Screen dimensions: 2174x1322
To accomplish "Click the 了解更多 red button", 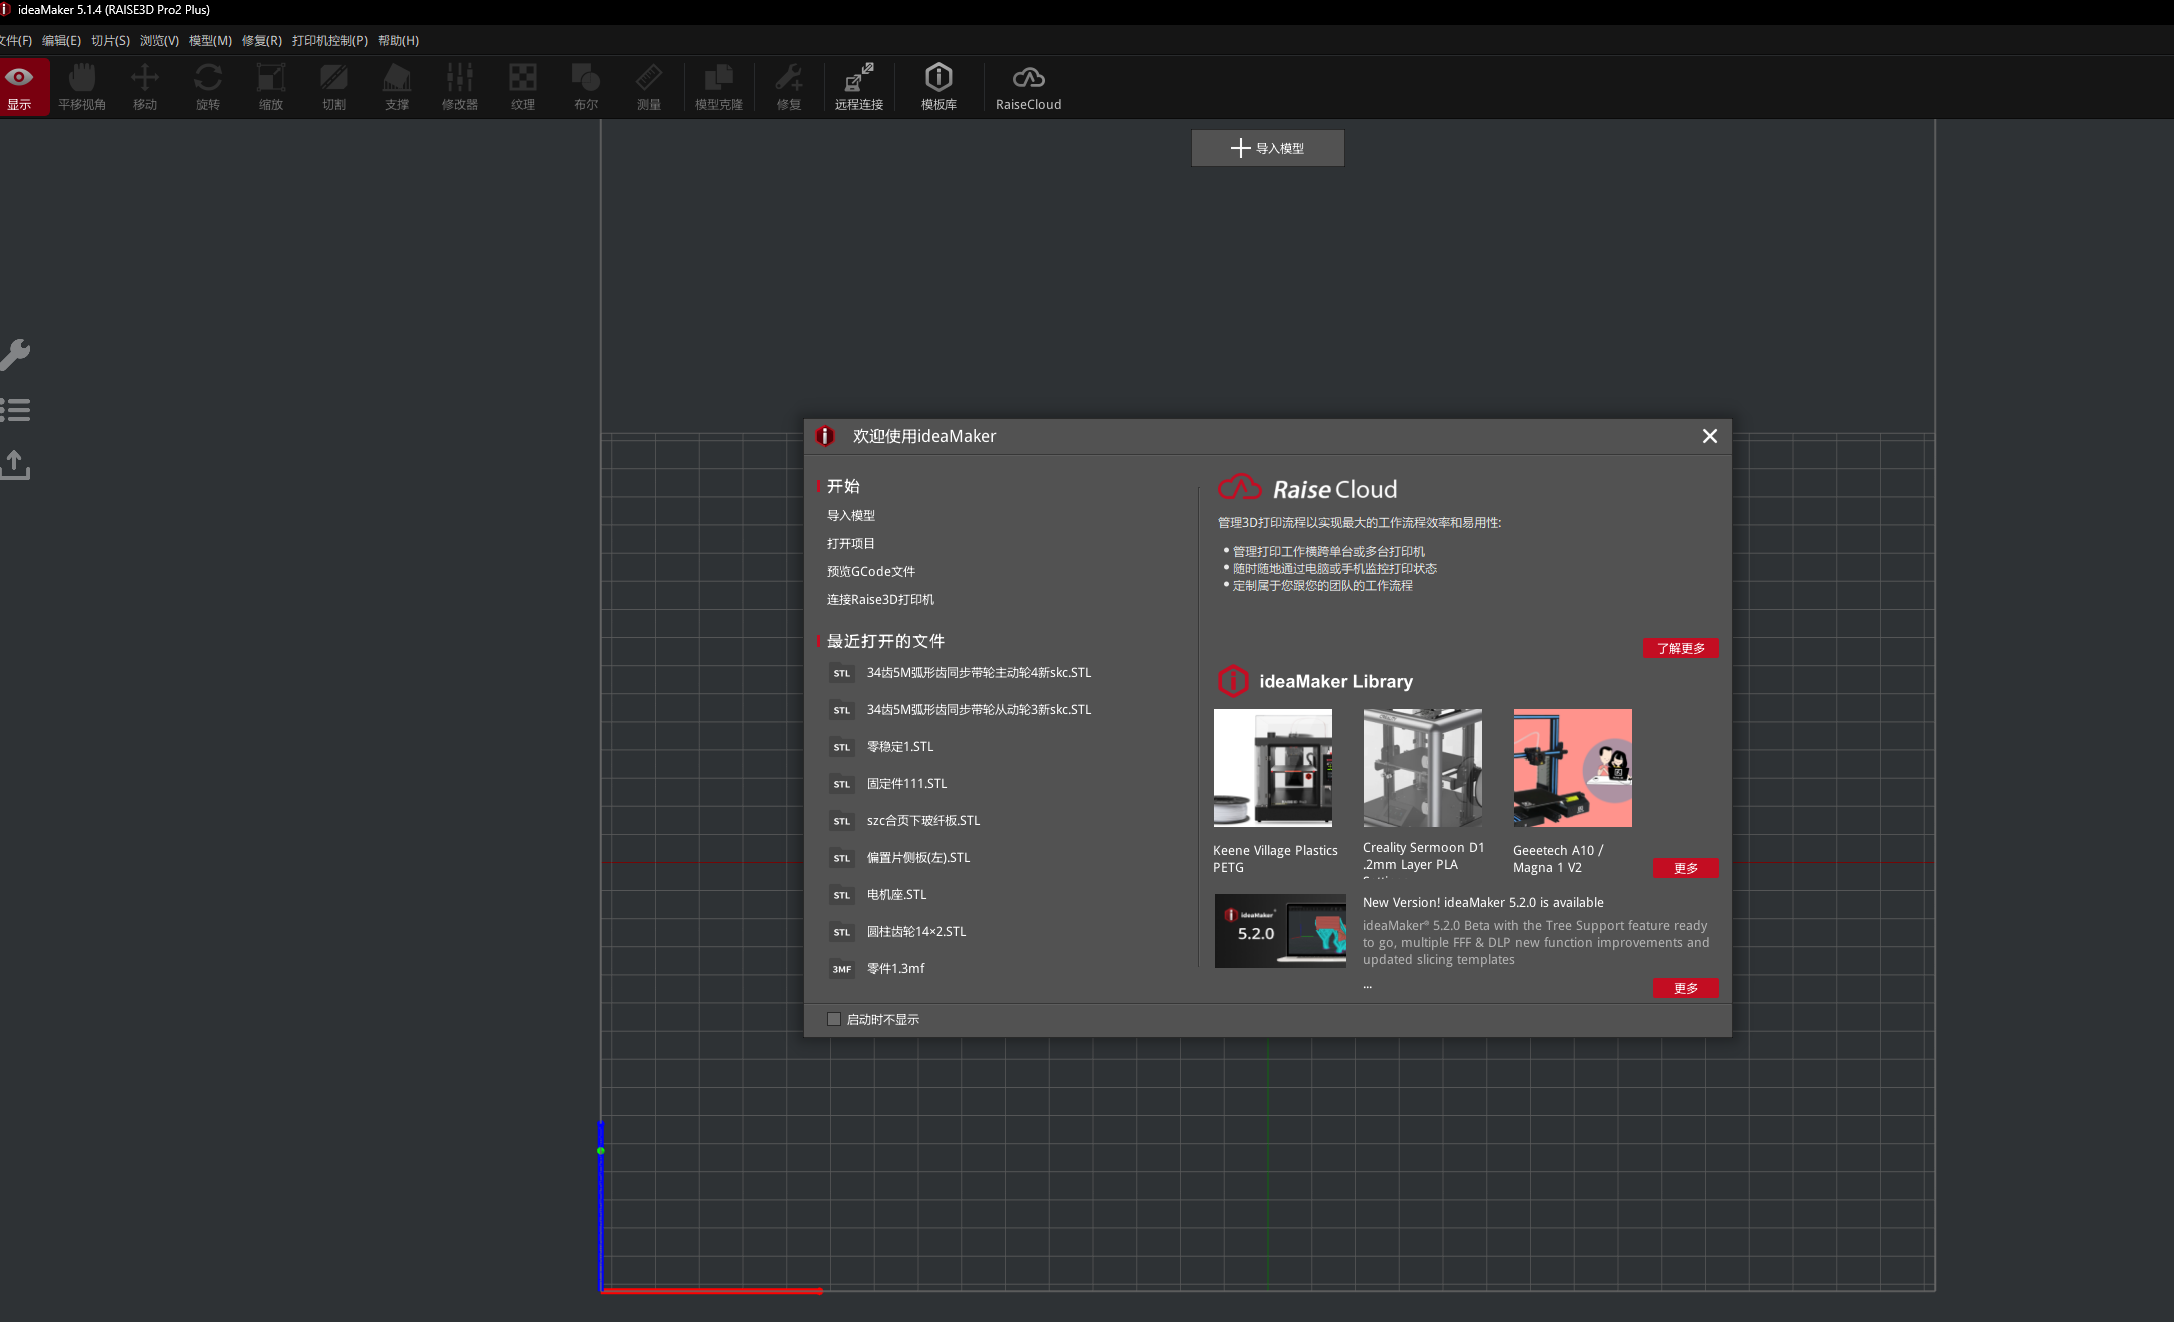I will [1681, 648].
